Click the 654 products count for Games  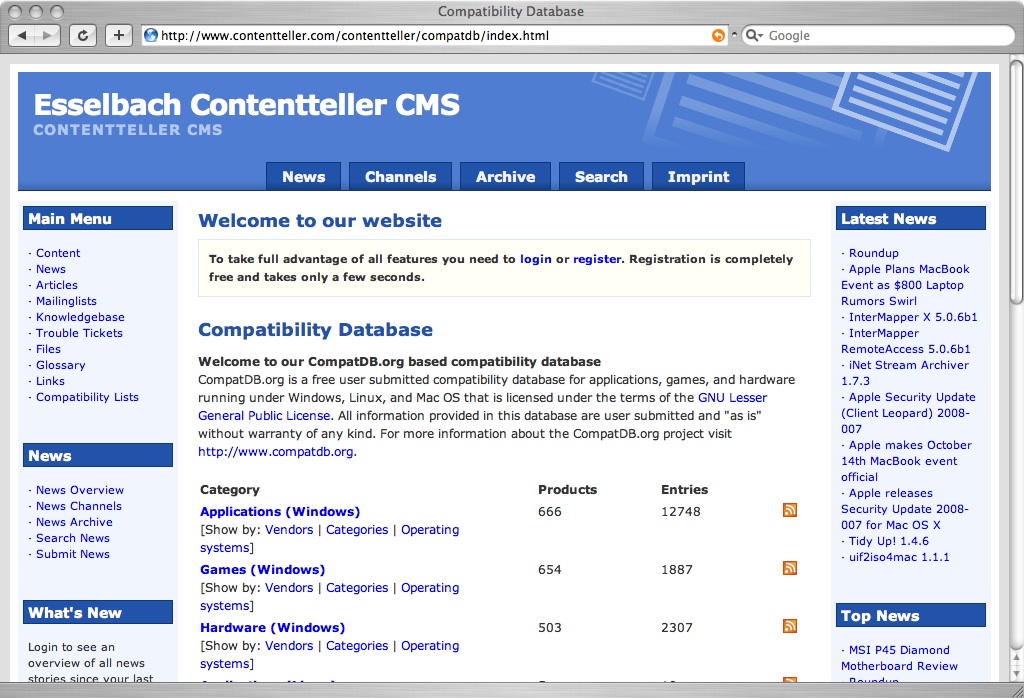549,569
